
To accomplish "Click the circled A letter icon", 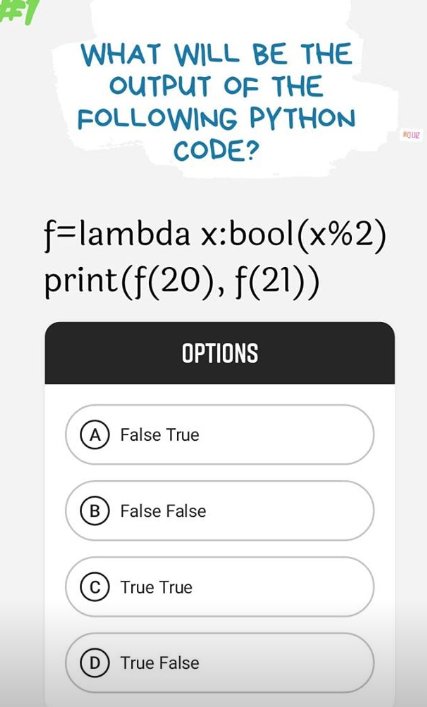I will click(x=95, y=435).
